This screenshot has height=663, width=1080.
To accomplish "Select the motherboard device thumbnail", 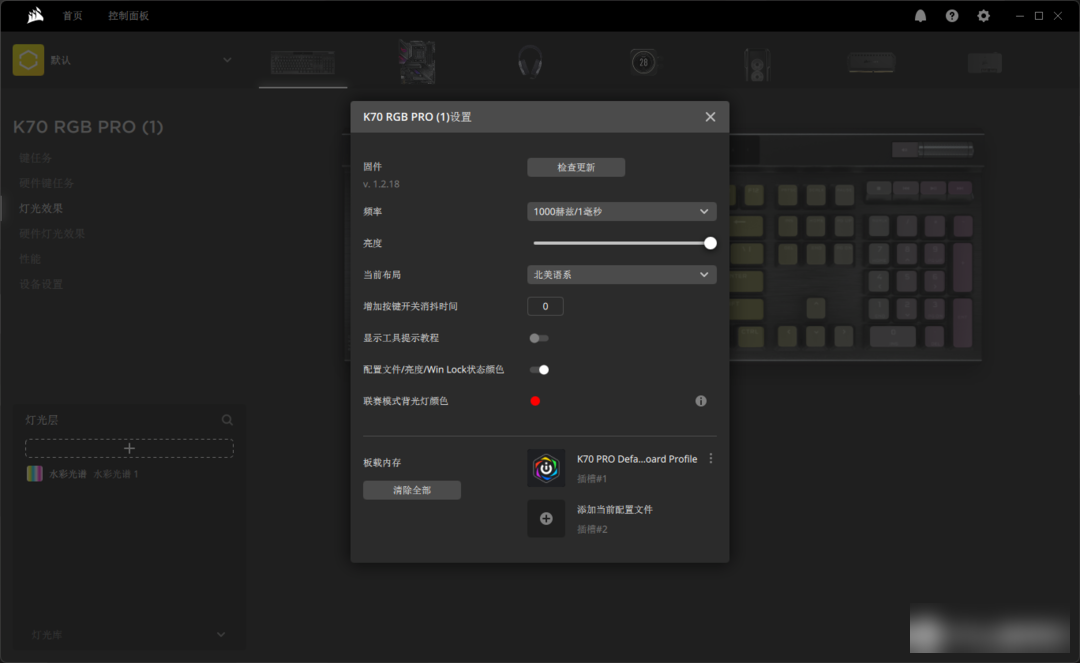I will click(x=417, y=62).
